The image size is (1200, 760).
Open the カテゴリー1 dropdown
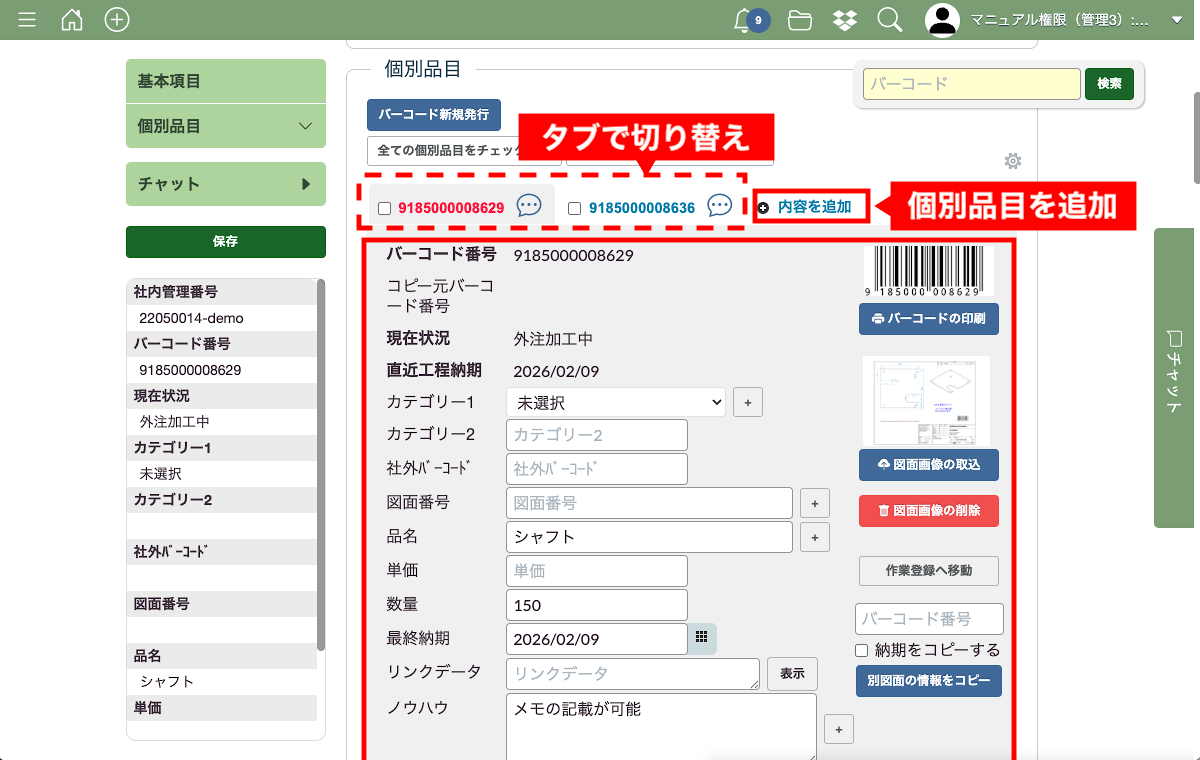(616, 402)
